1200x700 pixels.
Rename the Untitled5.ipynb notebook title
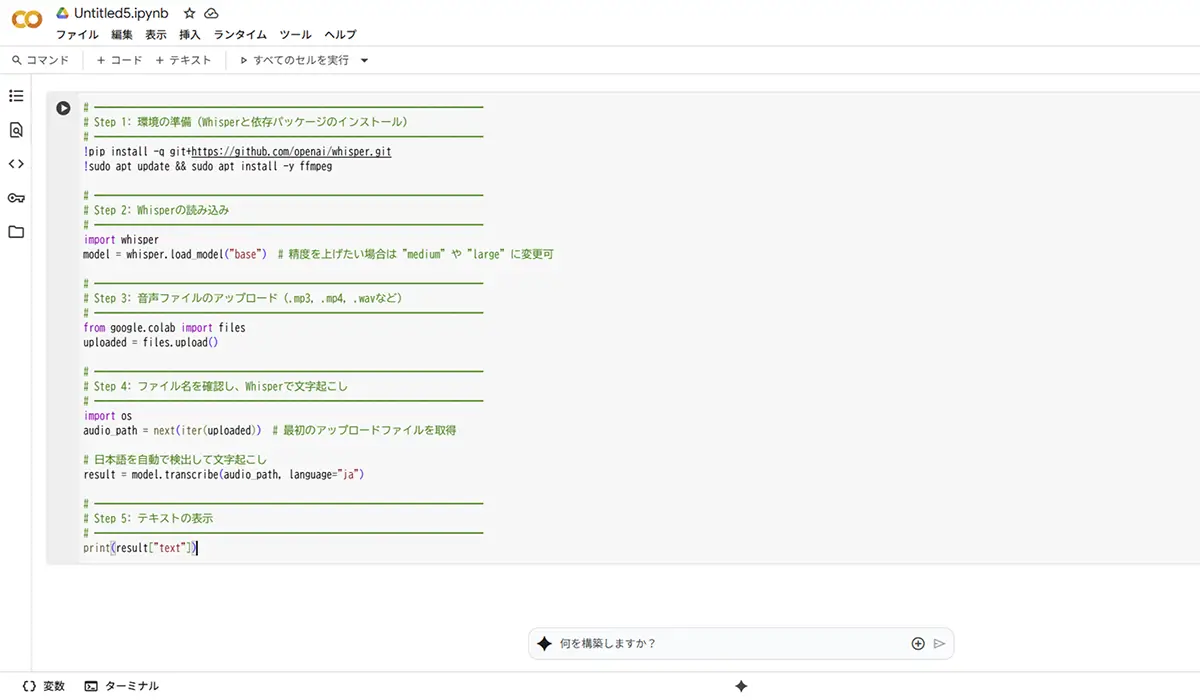121,13
